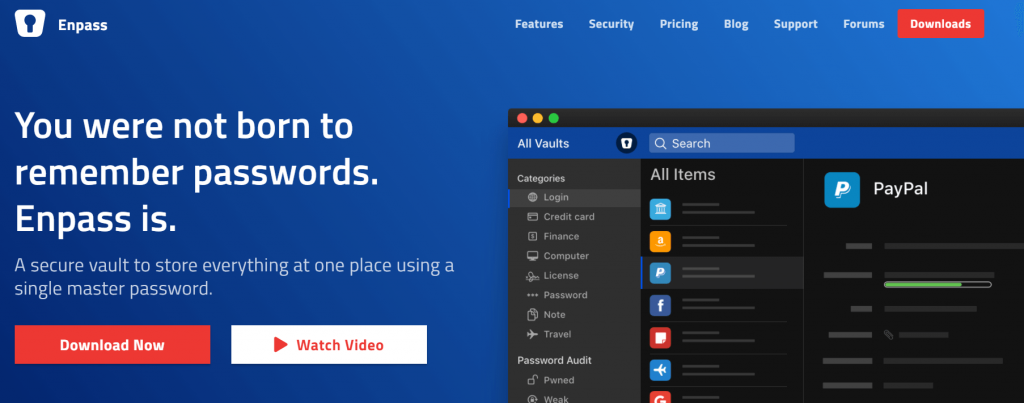
Task: Click the Enpass vault icon beside All Vaults
Action: pyautogui.click(x=626, y=143)
